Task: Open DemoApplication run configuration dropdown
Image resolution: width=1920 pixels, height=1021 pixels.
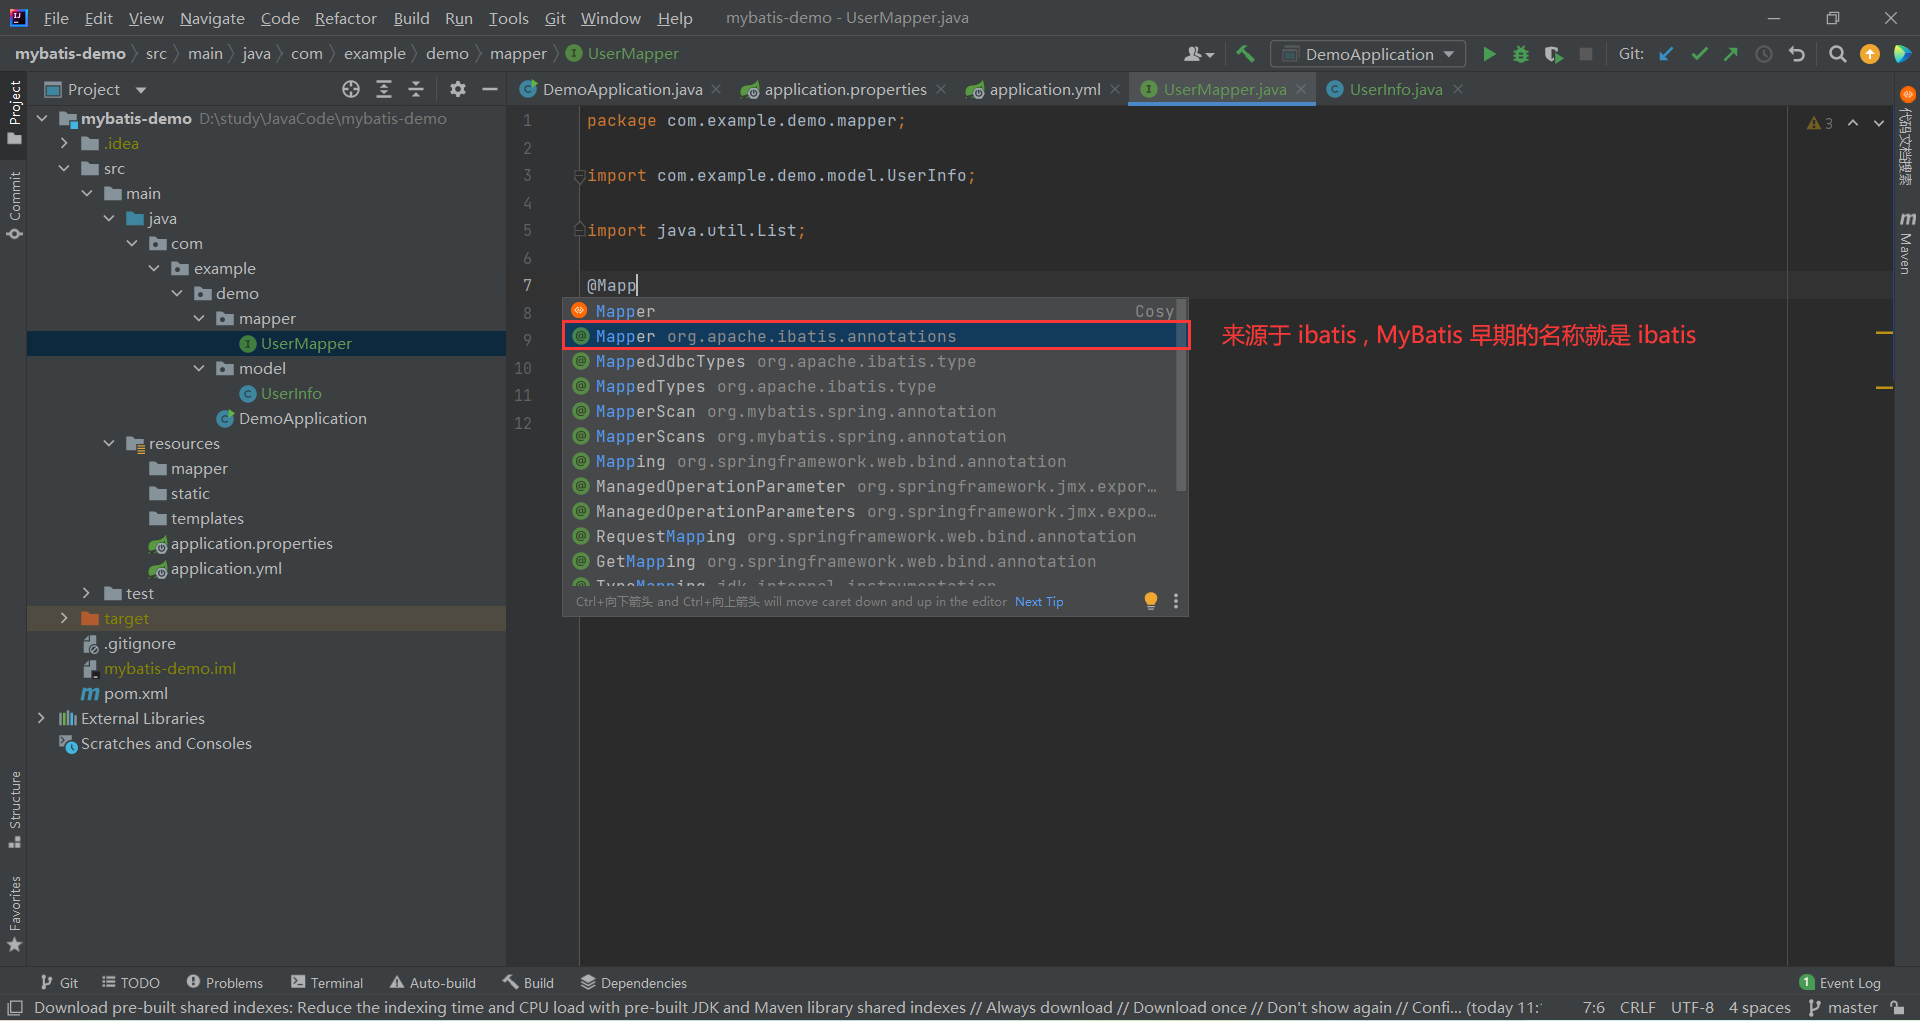Action: 1367,54
